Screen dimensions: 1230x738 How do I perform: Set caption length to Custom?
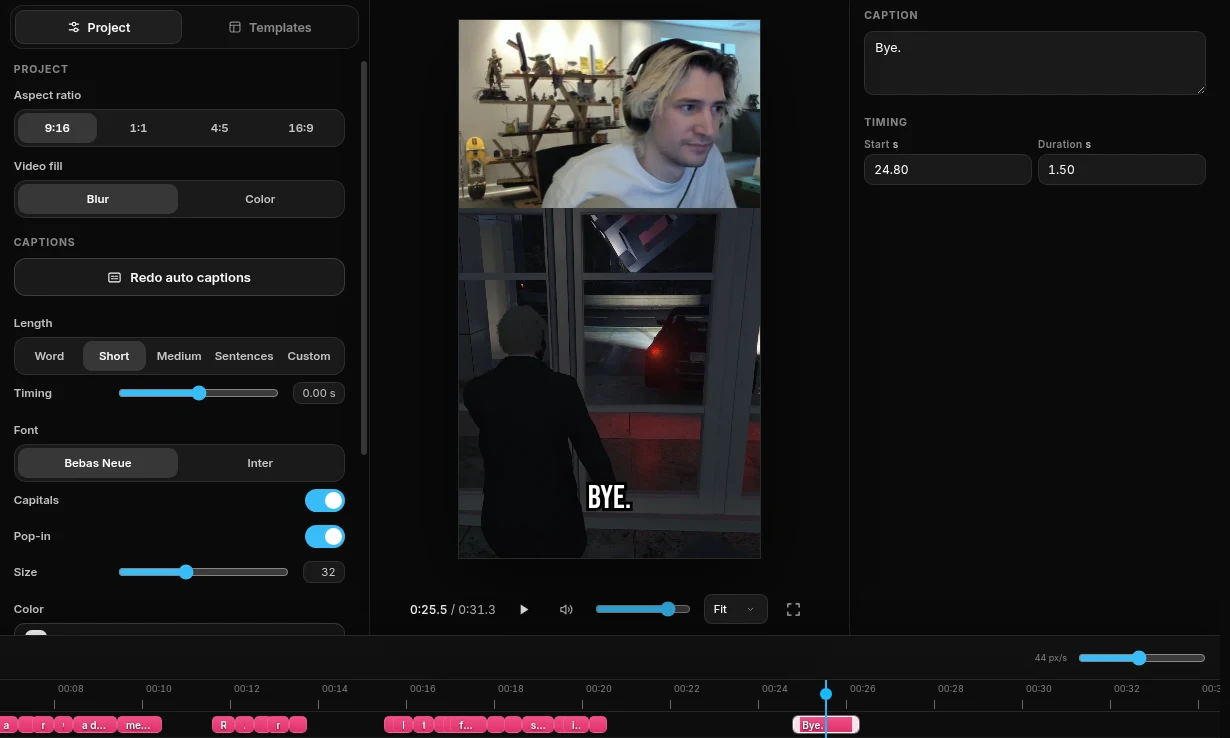click(x=309, y=356)
